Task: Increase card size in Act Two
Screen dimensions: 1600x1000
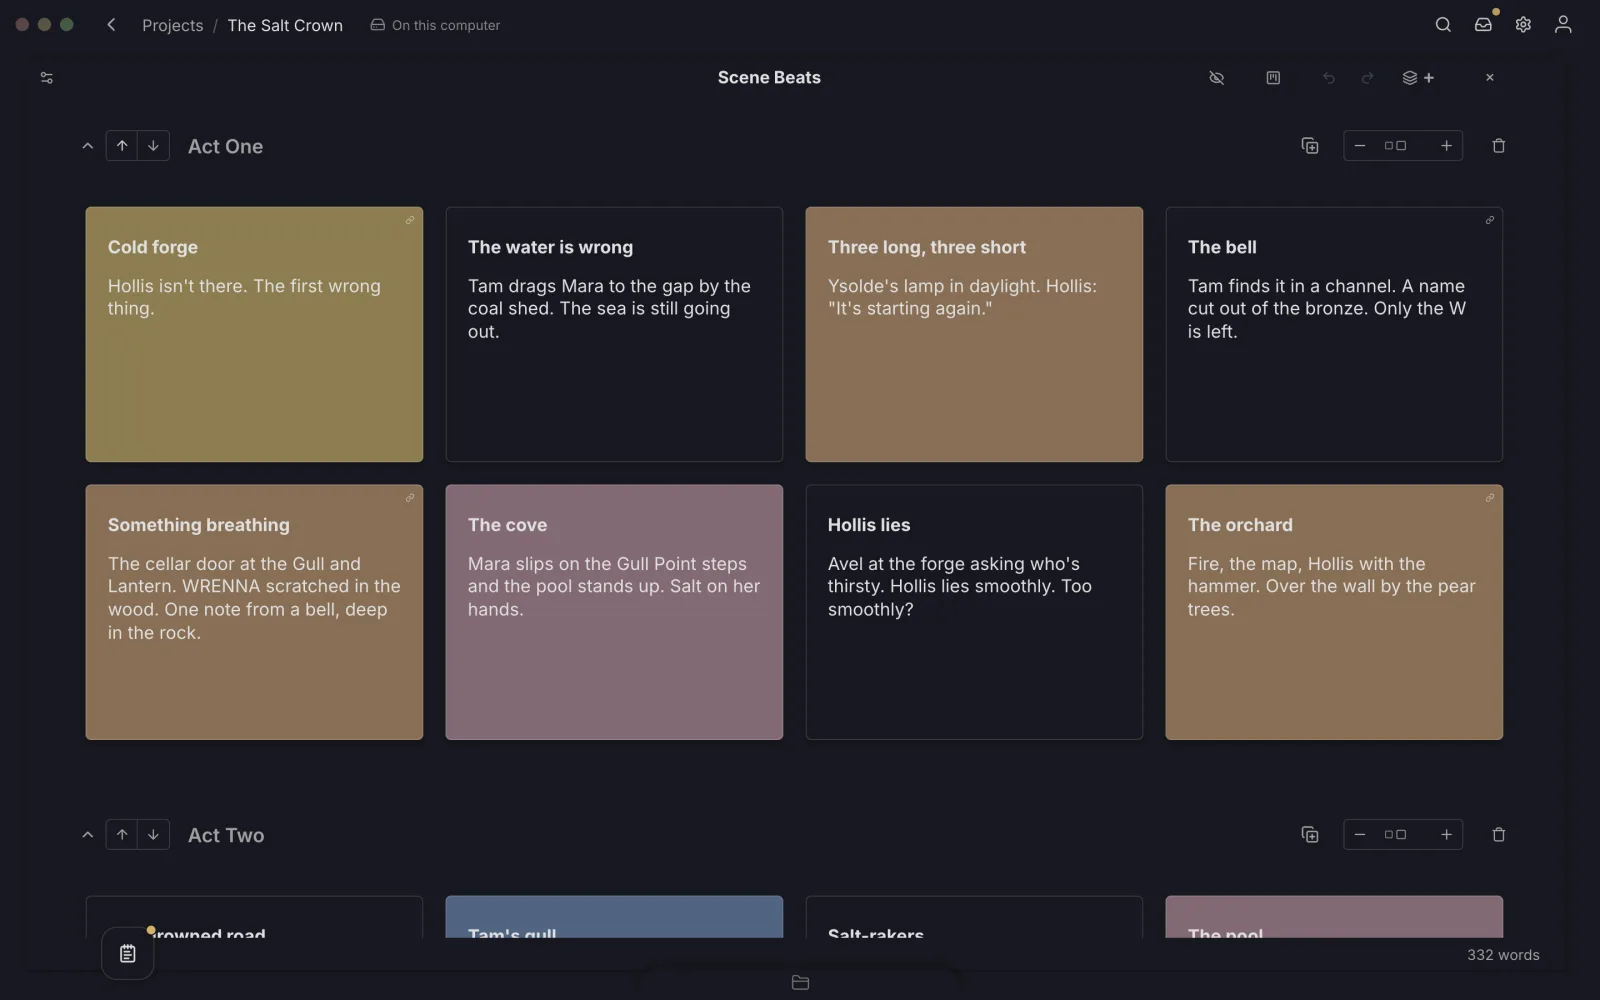Action: click(1446, 835)
